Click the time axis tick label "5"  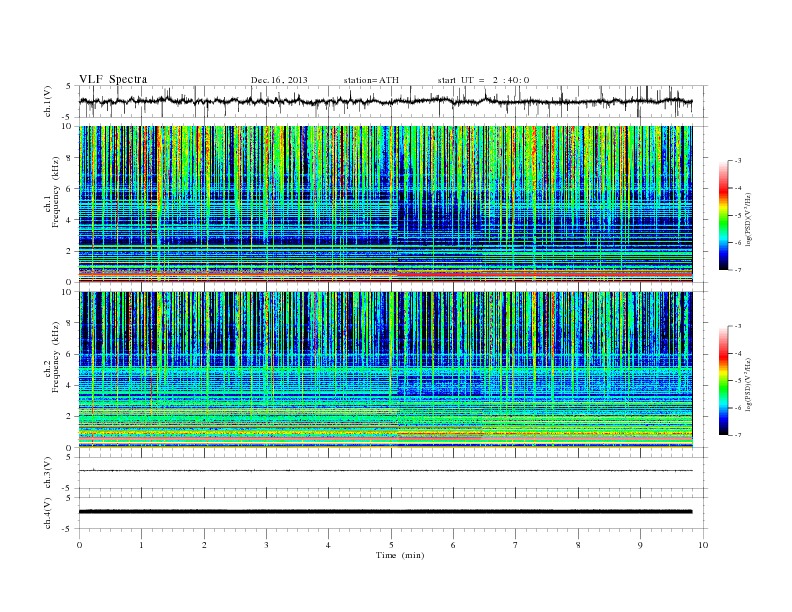point(391,545)
